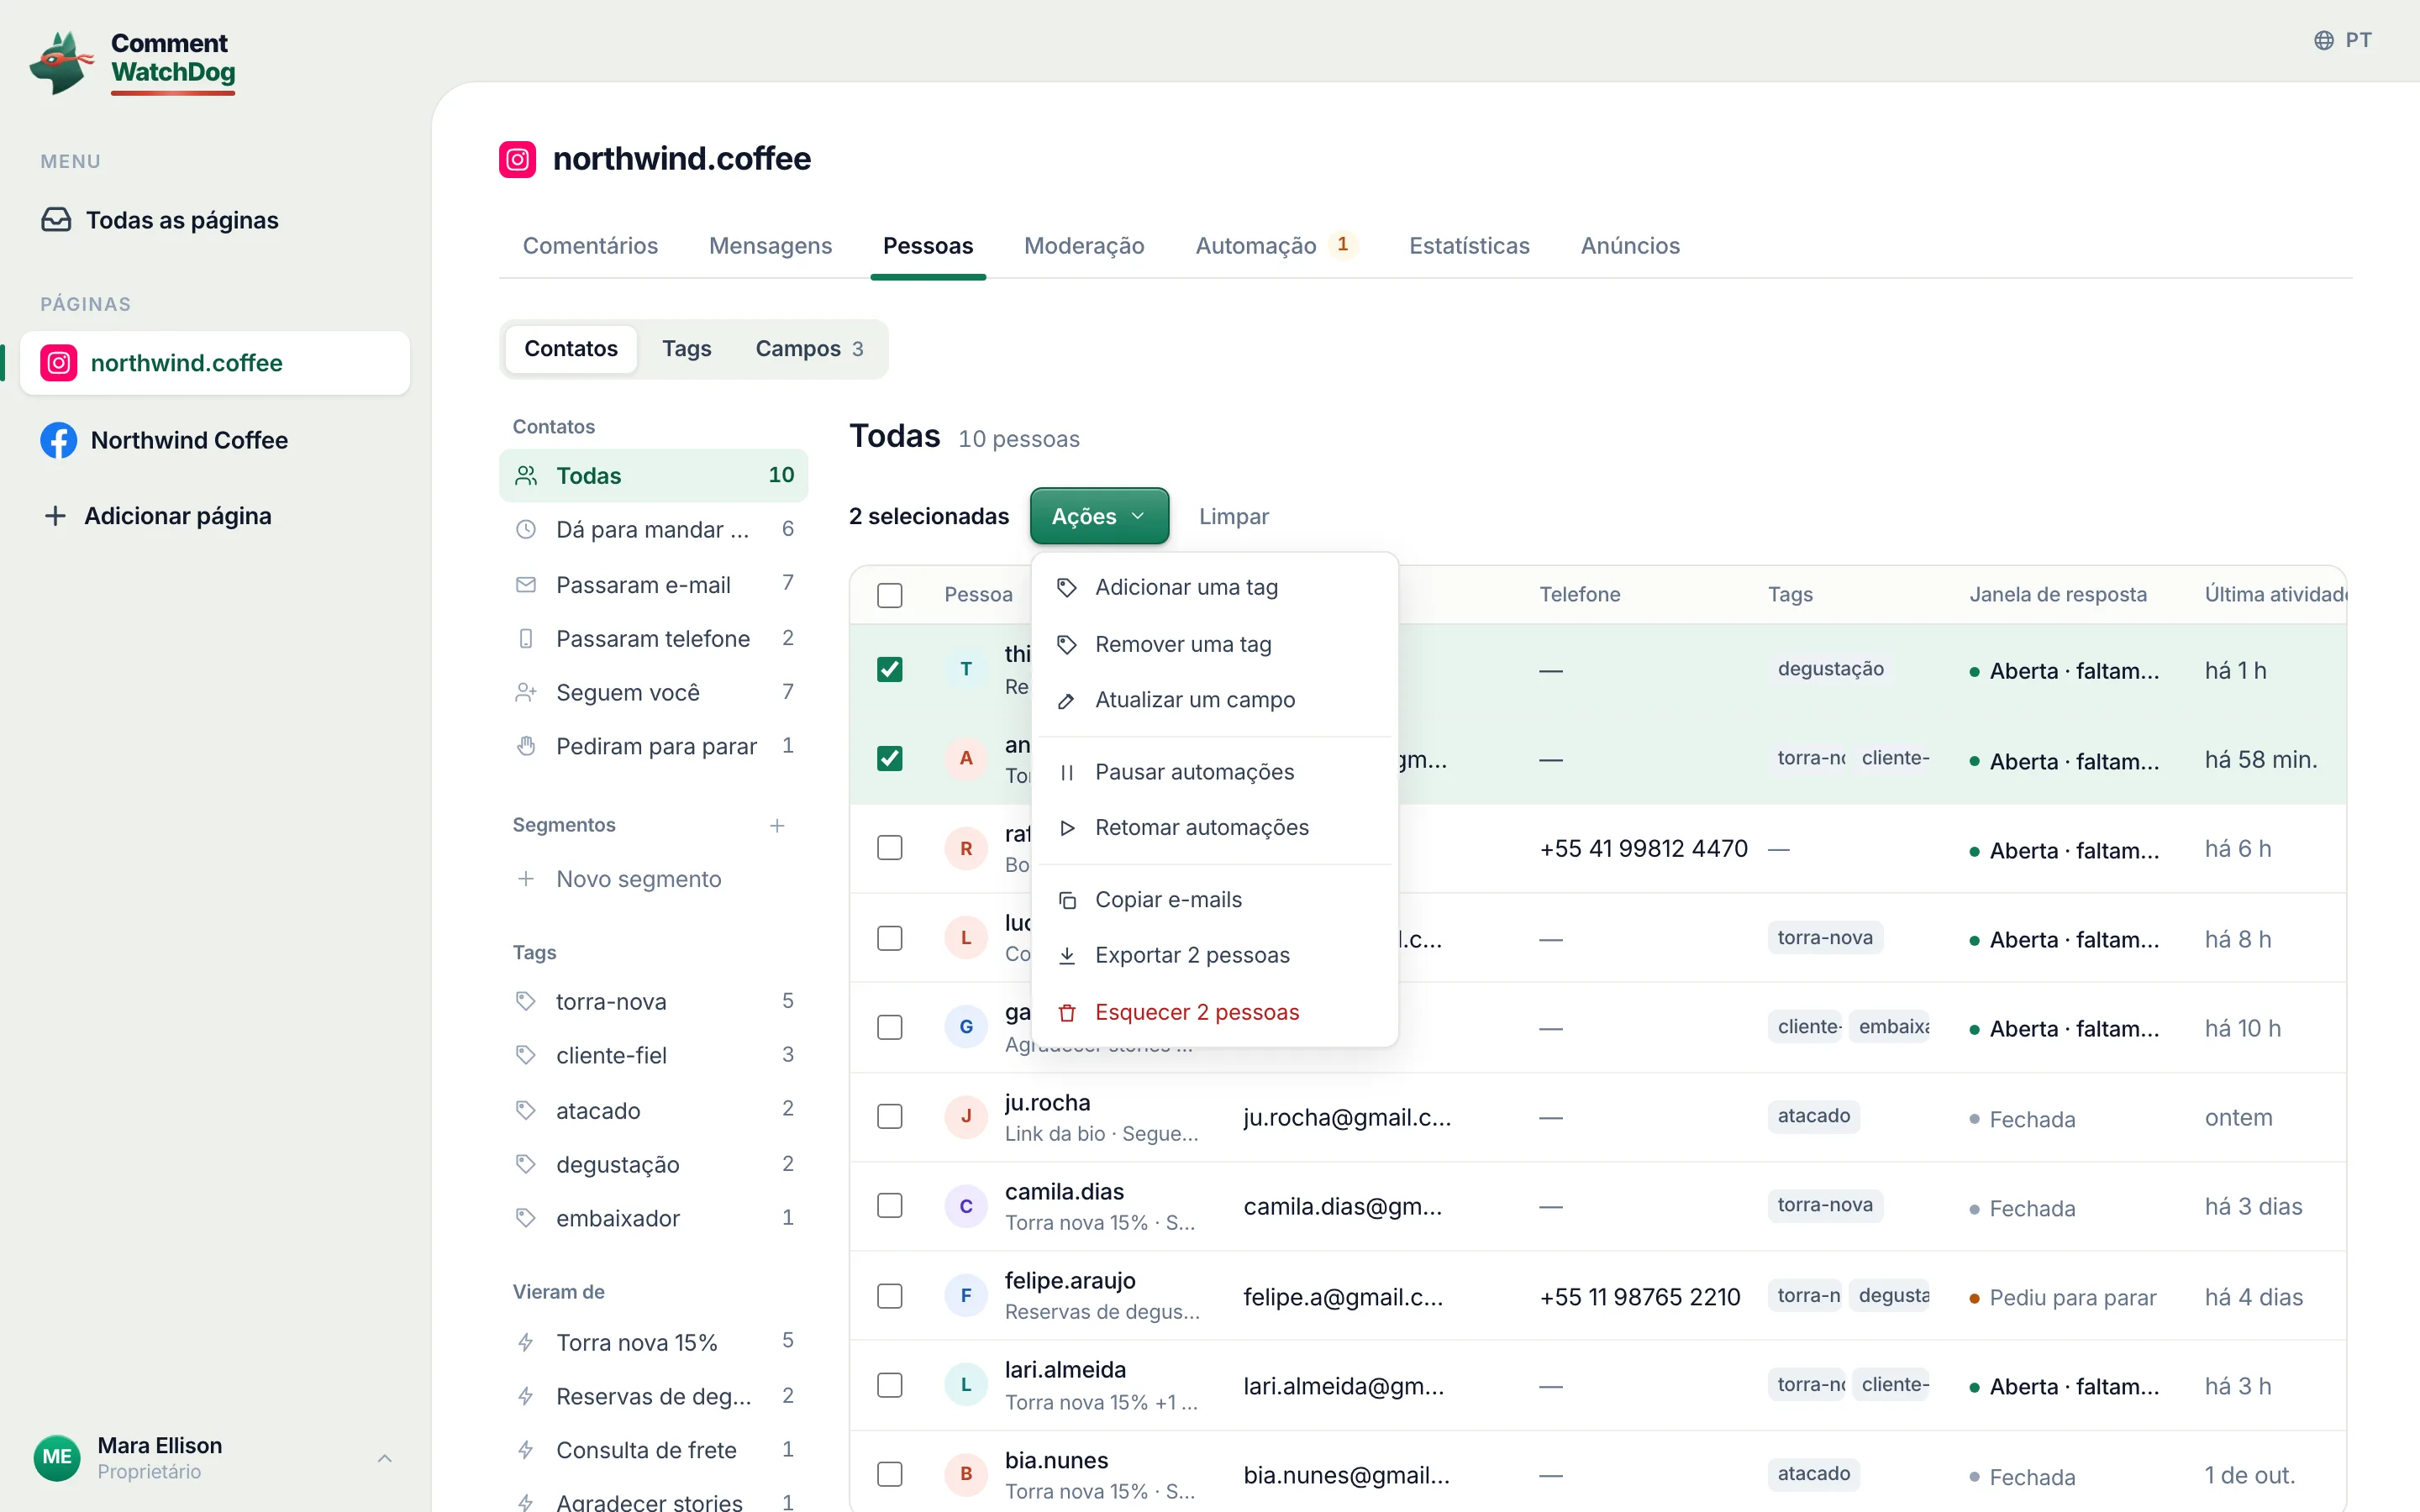Open language selector globe icon

click(2323, 40)
